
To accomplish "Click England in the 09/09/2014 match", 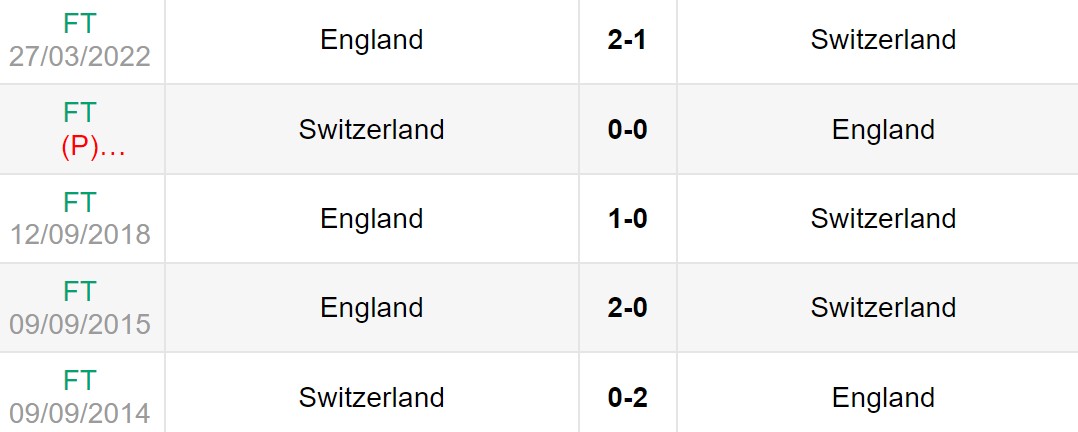I will click(883, 398).
